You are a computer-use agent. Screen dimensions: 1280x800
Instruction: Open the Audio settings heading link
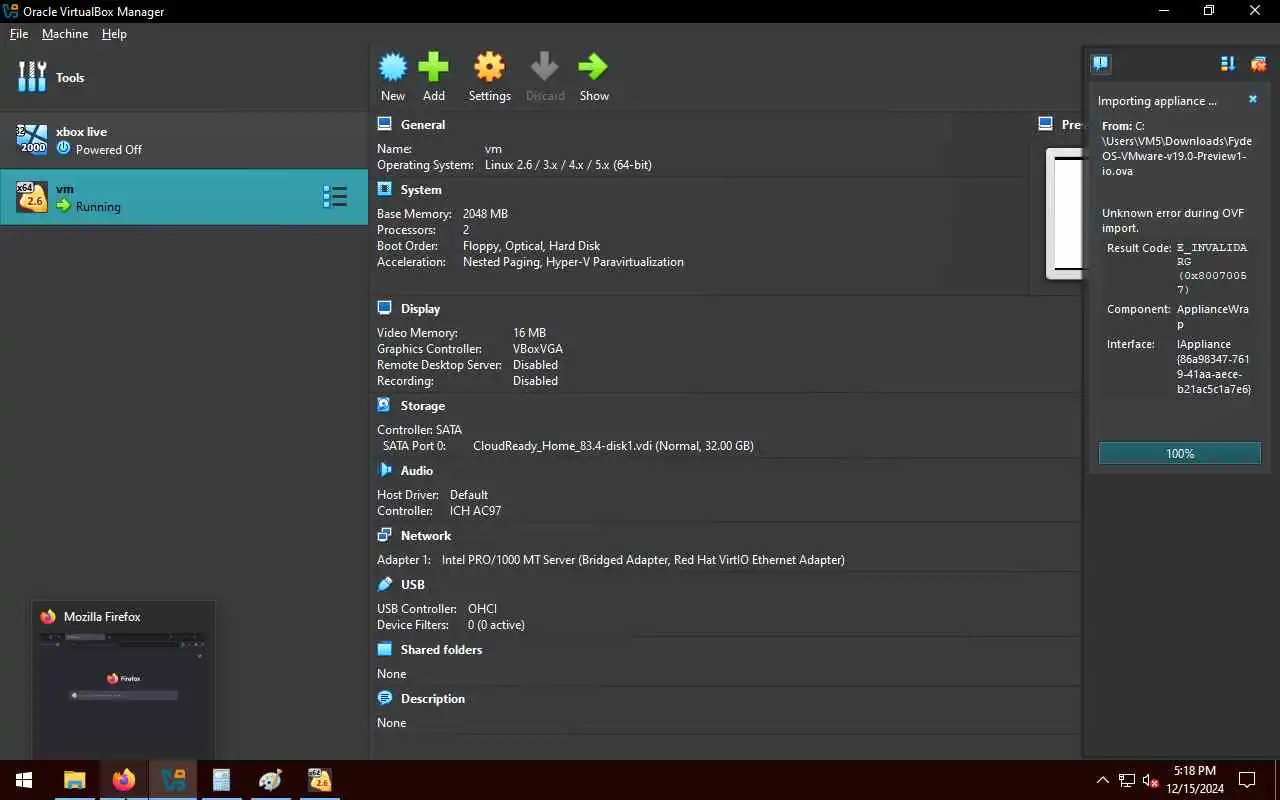click(x=417, y=471)
